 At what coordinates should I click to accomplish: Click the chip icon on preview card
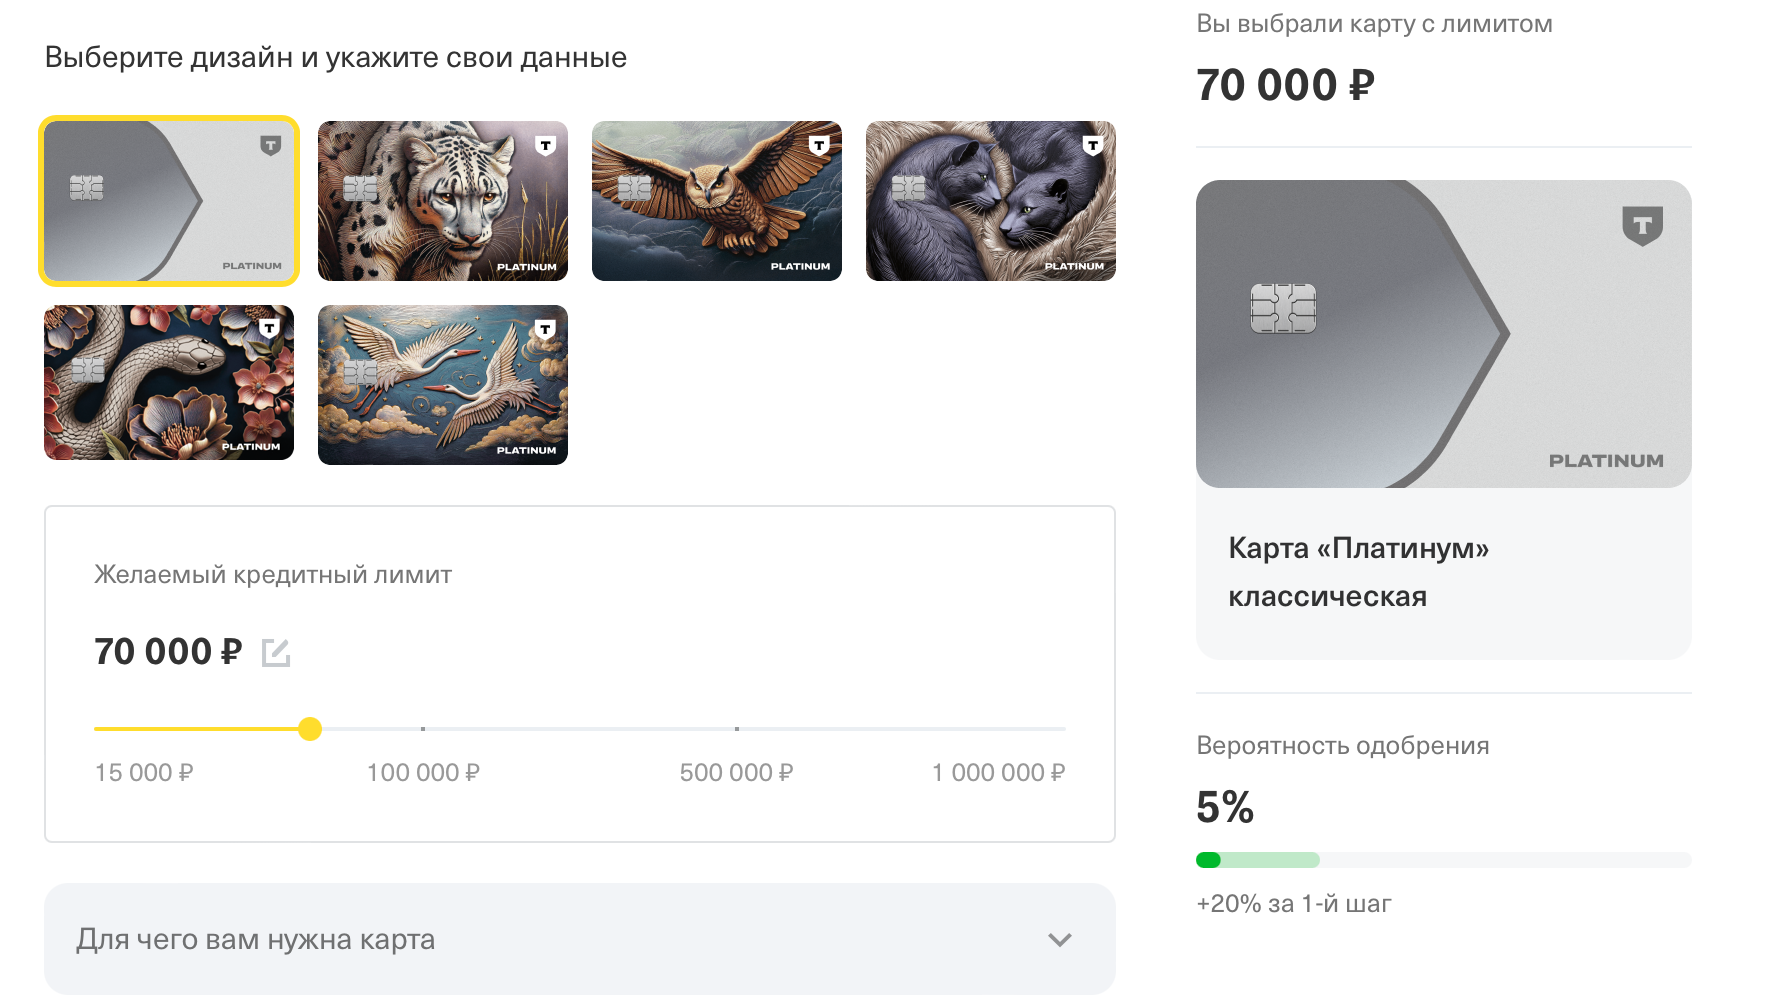coord(1283,308)
